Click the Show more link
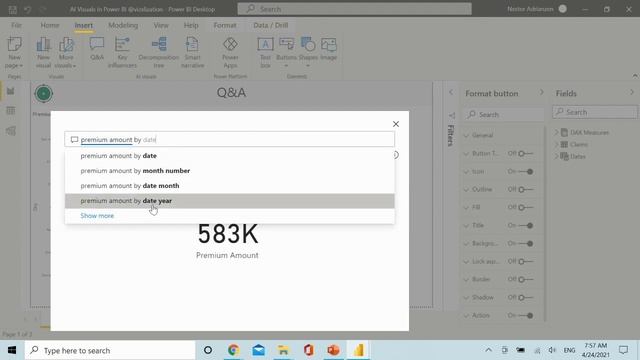Viewport: 640px width, 360px height. (97, 216)
